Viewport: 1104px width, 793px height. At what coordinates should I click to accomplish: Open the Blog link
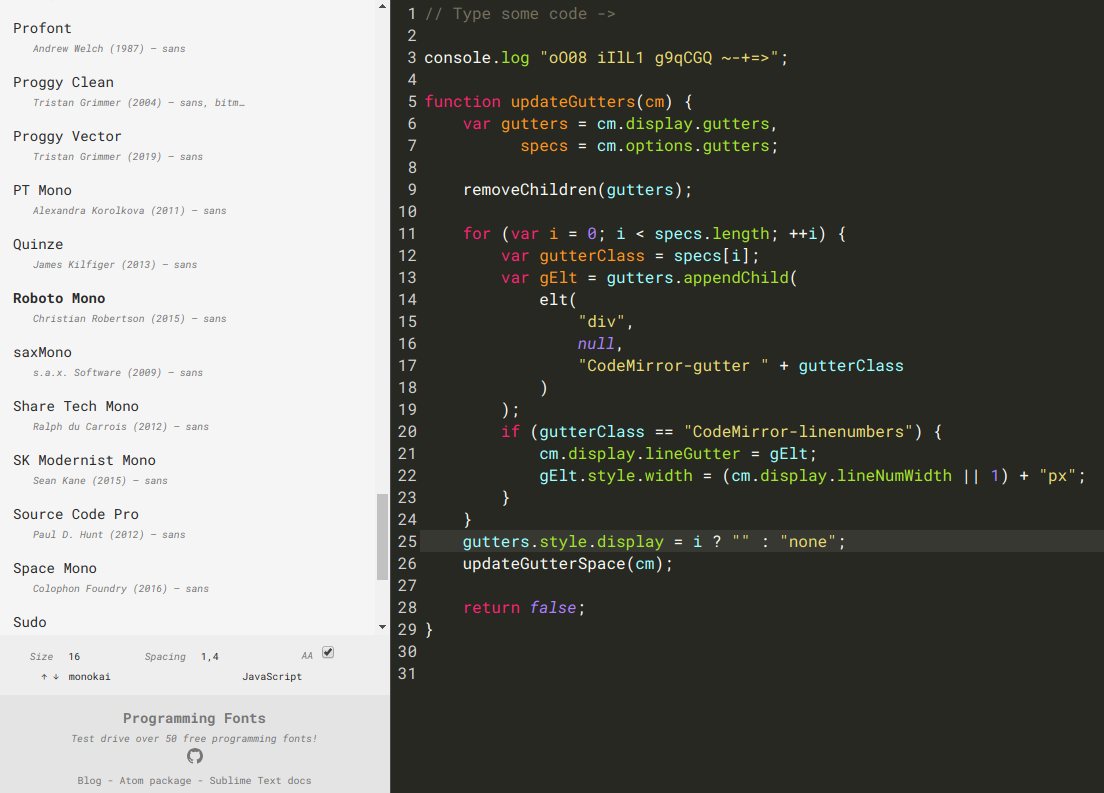point(89,780)
